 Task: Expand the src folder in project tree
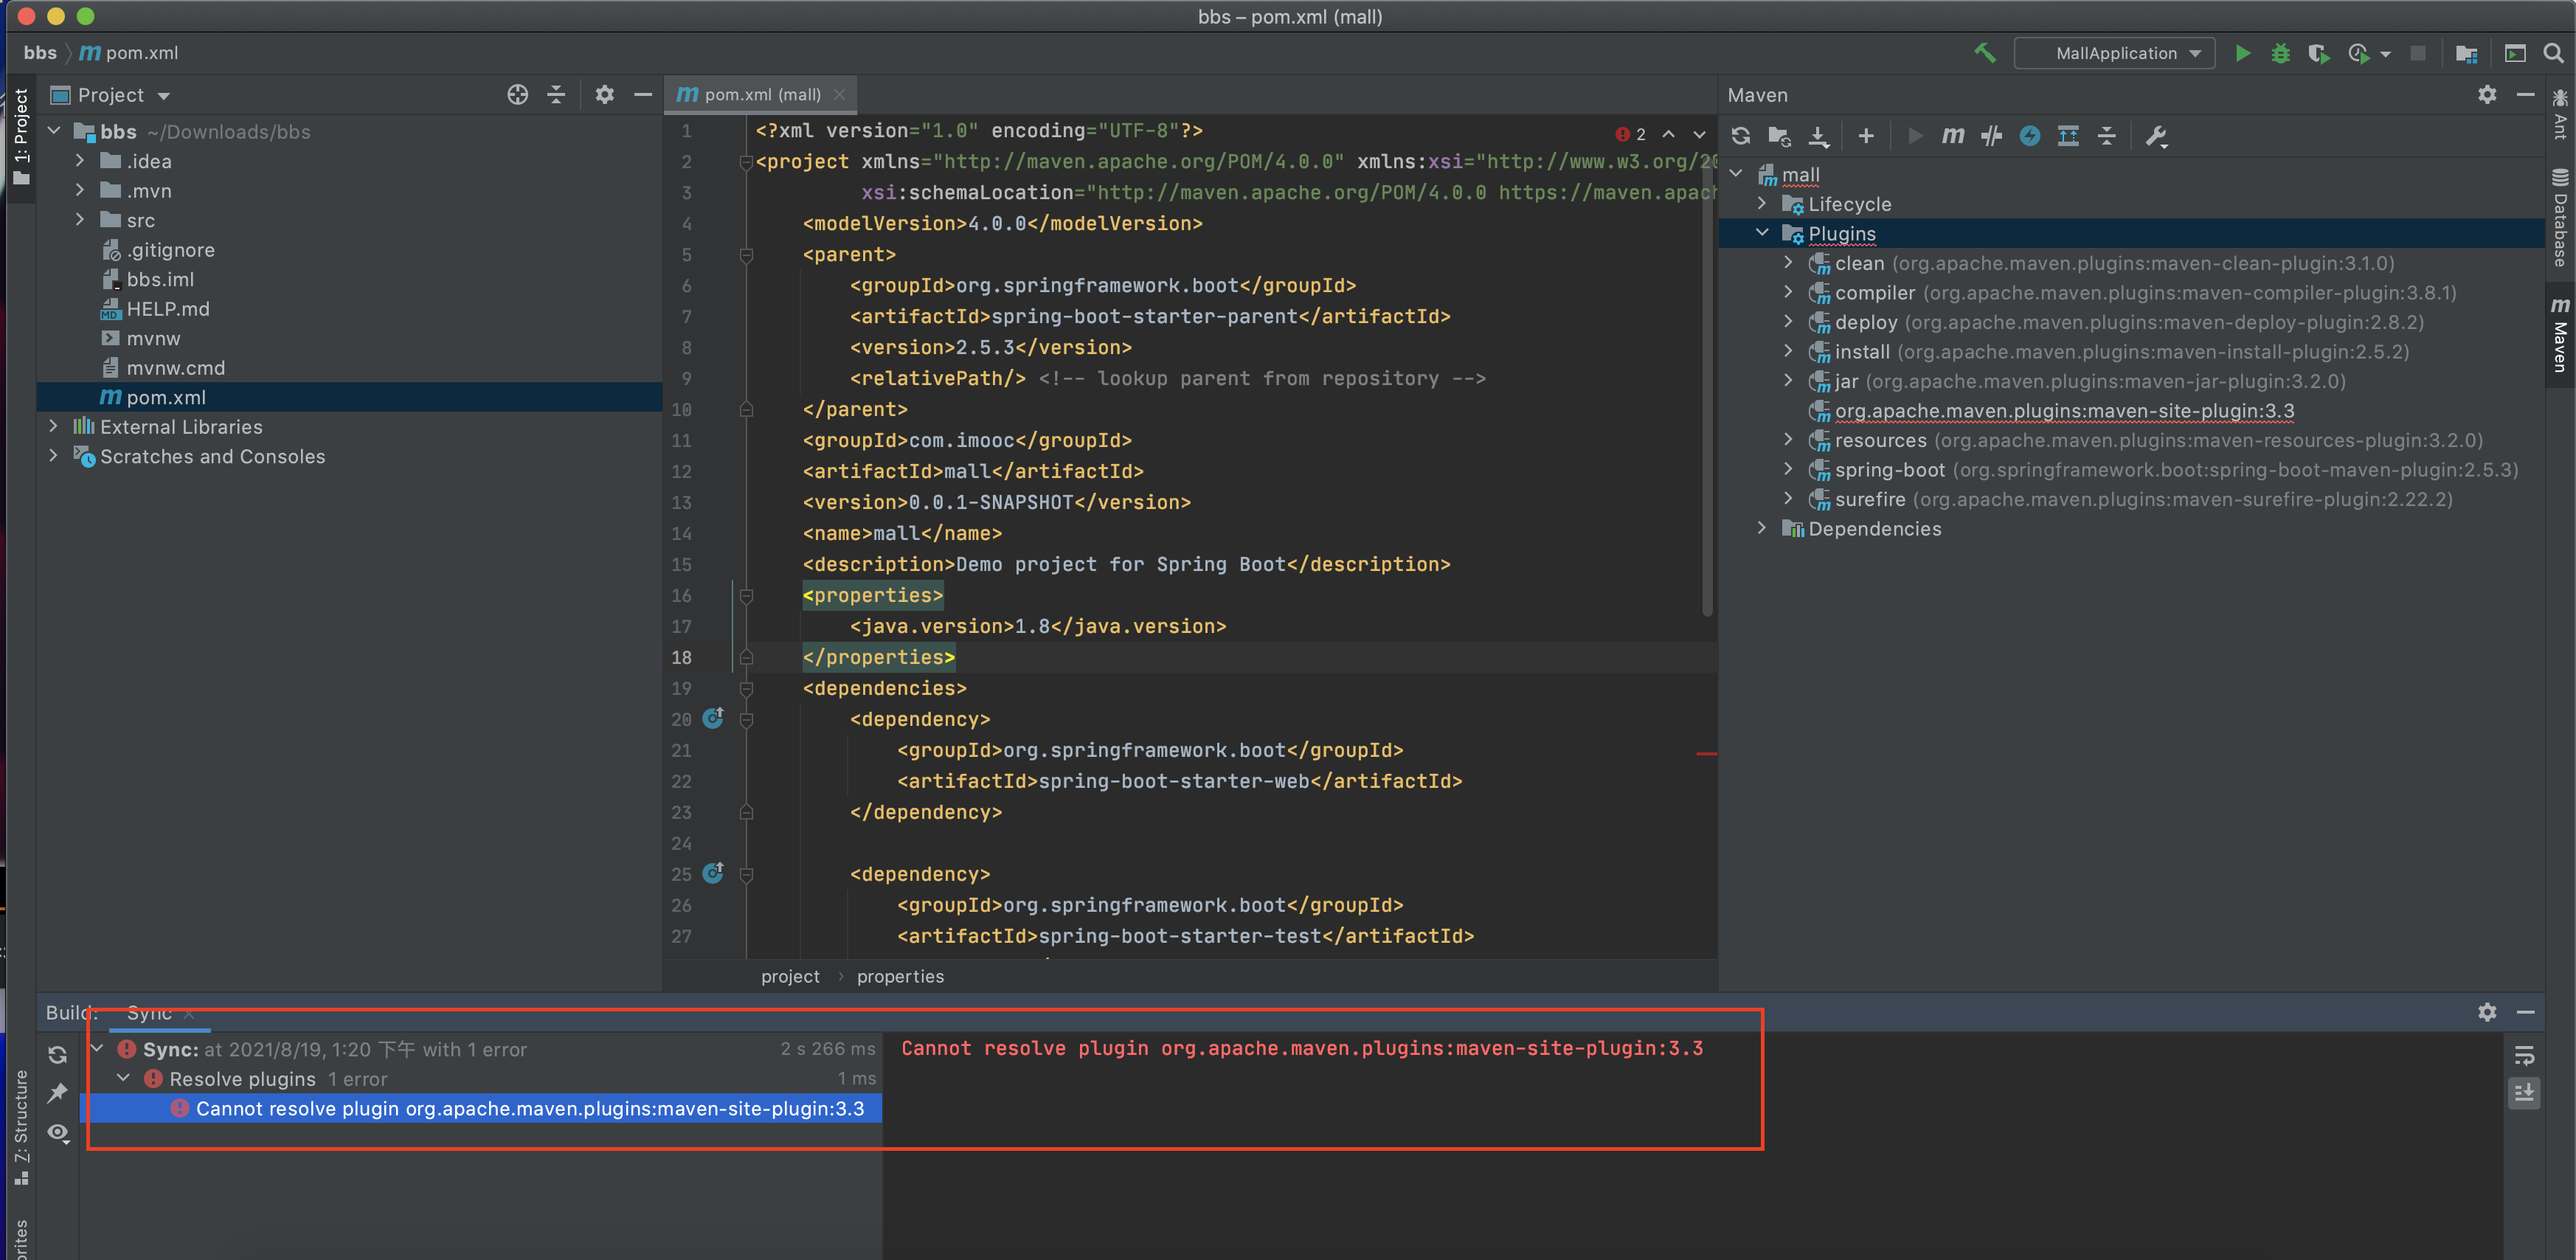click(80, 220)
